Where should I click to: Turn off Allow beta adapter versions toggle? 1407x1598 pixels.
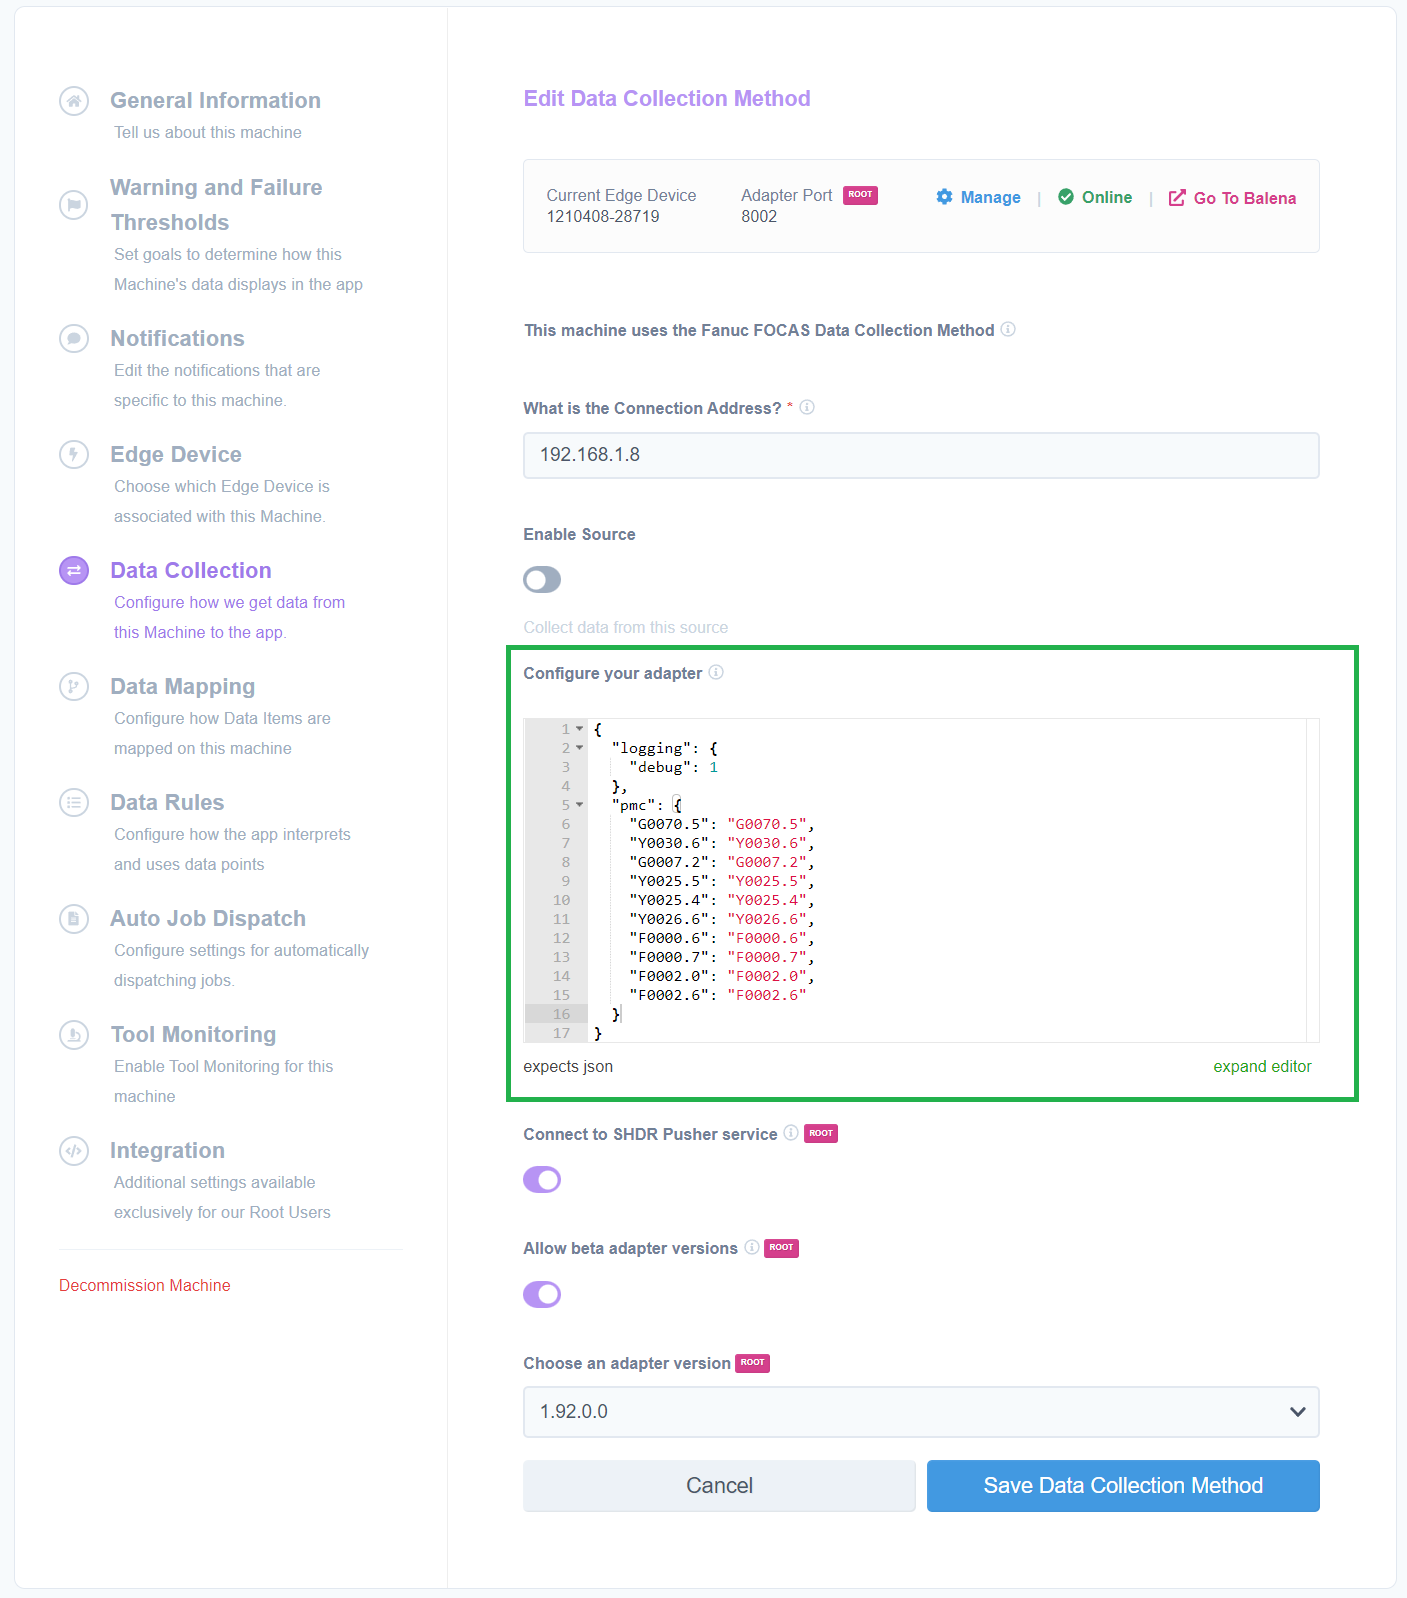pos(542,1295)
